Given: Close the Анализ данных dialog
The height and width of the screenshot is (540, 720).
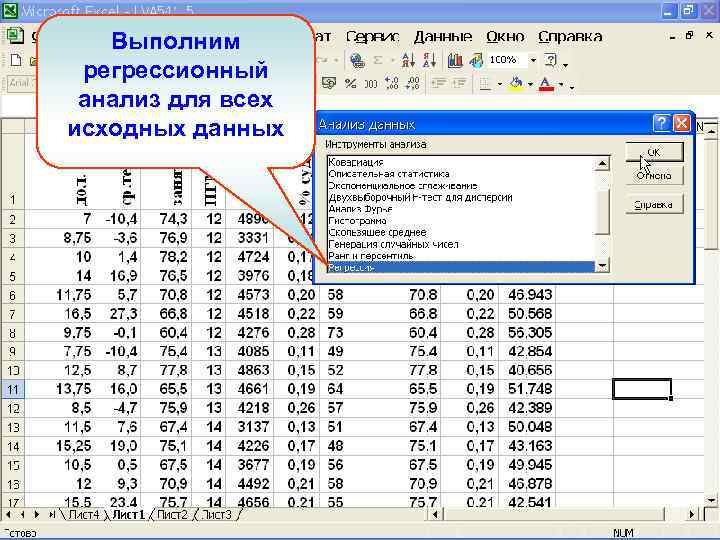Looking at the screenshot, I should 682,123.
